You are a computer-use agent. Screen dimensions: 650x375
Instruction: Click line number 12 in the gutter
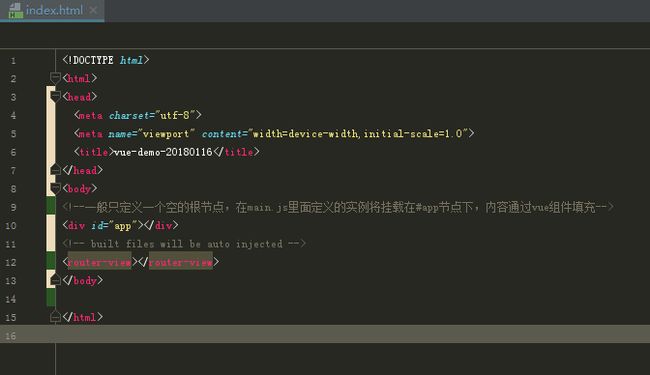point(11,262)
